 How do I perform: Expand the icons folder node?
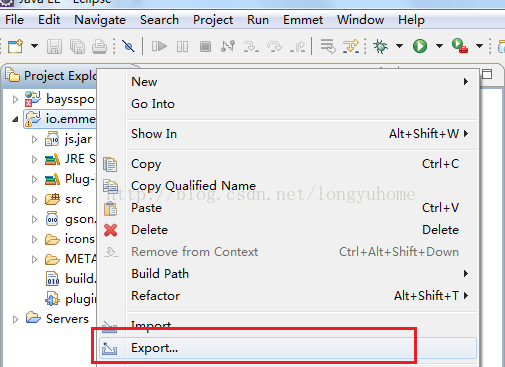tap(34, 239)
